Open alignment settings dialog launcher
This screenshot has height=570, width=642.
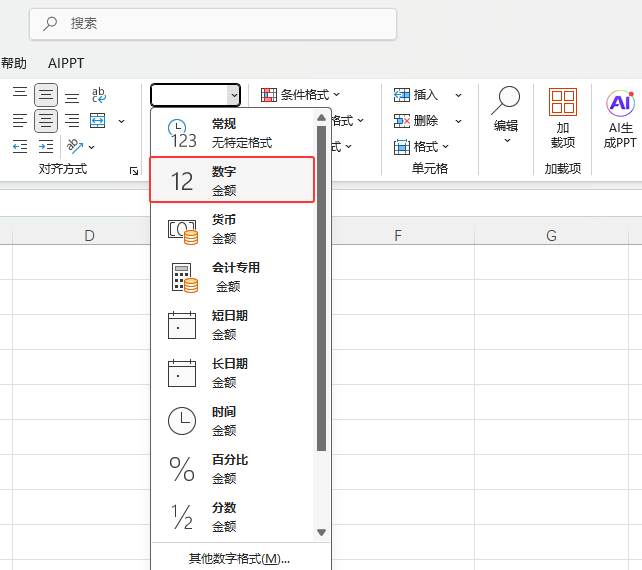click(134, 171)
